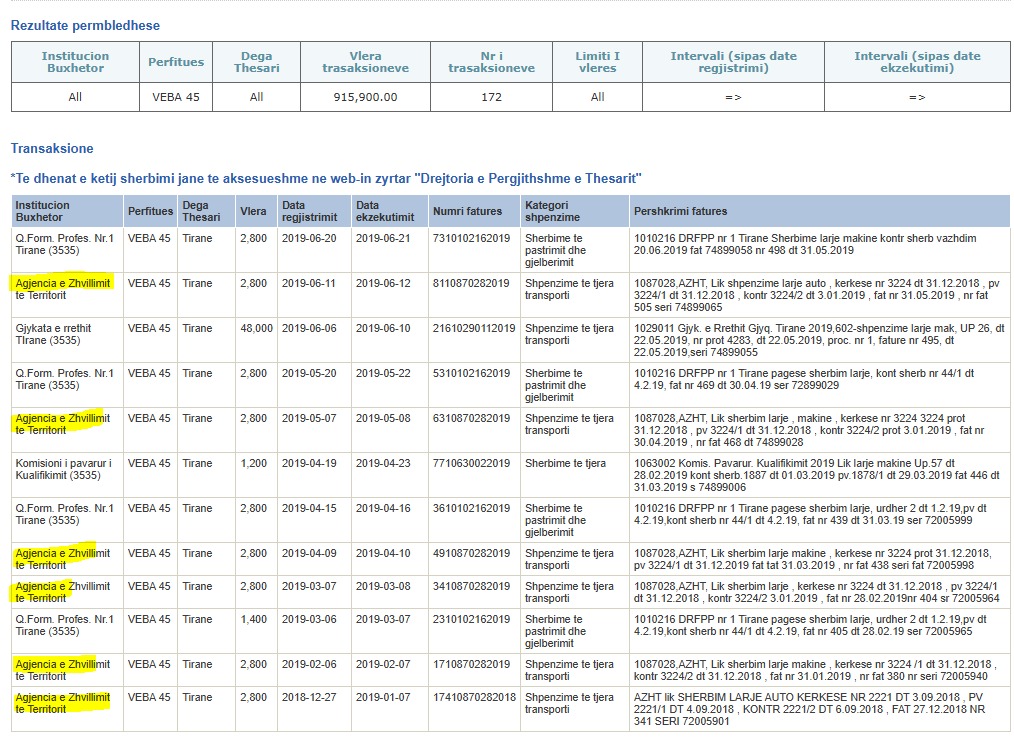Open "Komisioni i pavarur i Kualifikimit (3535)" institution
The image size is (1014, 749).
tap(63, 469)
